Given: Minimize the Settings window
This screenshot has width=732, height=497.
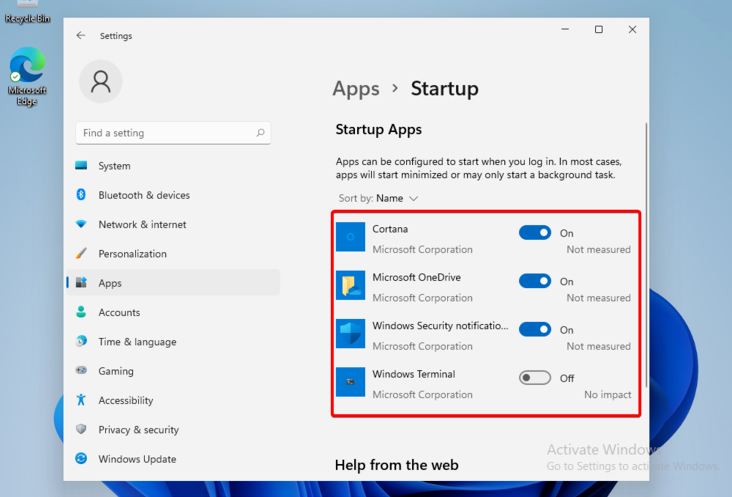Looking at the screenshot, I should click(565, 29).
